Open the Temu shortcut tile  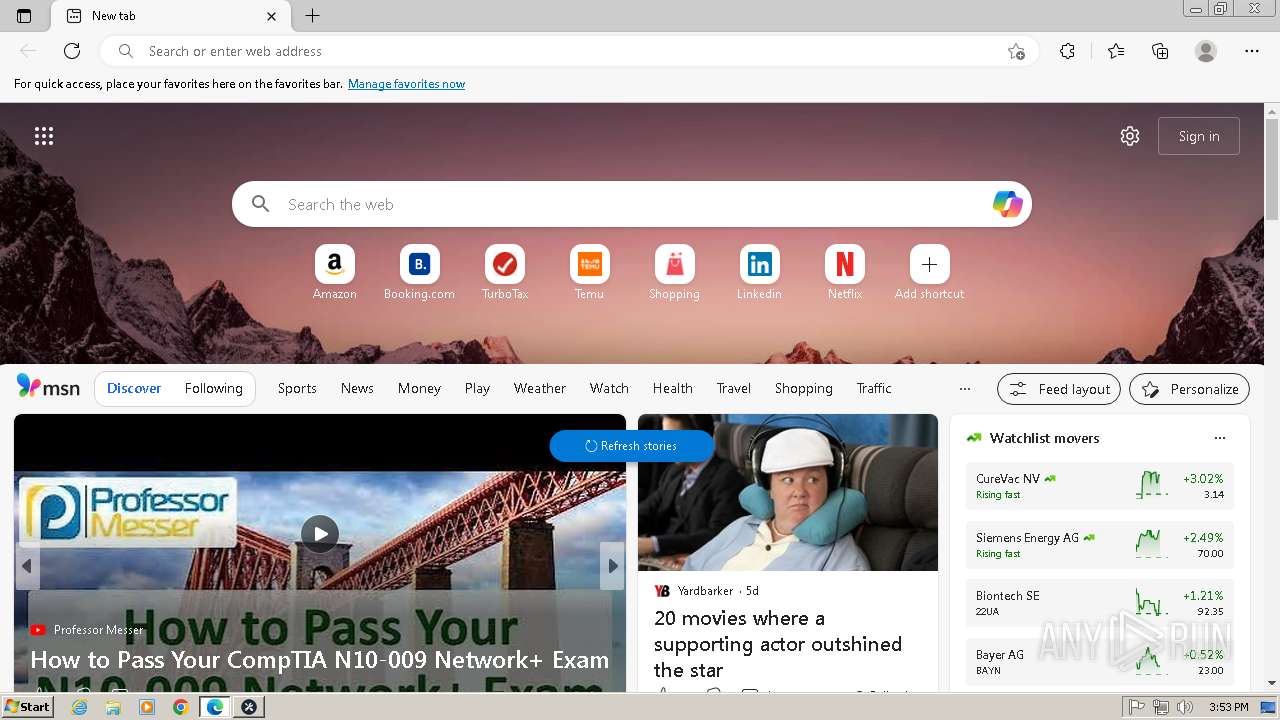589,273
